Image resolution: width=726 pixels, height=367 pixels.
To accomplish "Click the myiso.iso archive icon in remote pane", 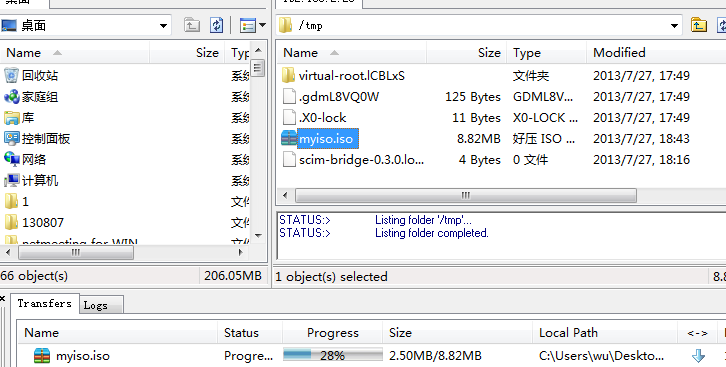I will 288,138.
